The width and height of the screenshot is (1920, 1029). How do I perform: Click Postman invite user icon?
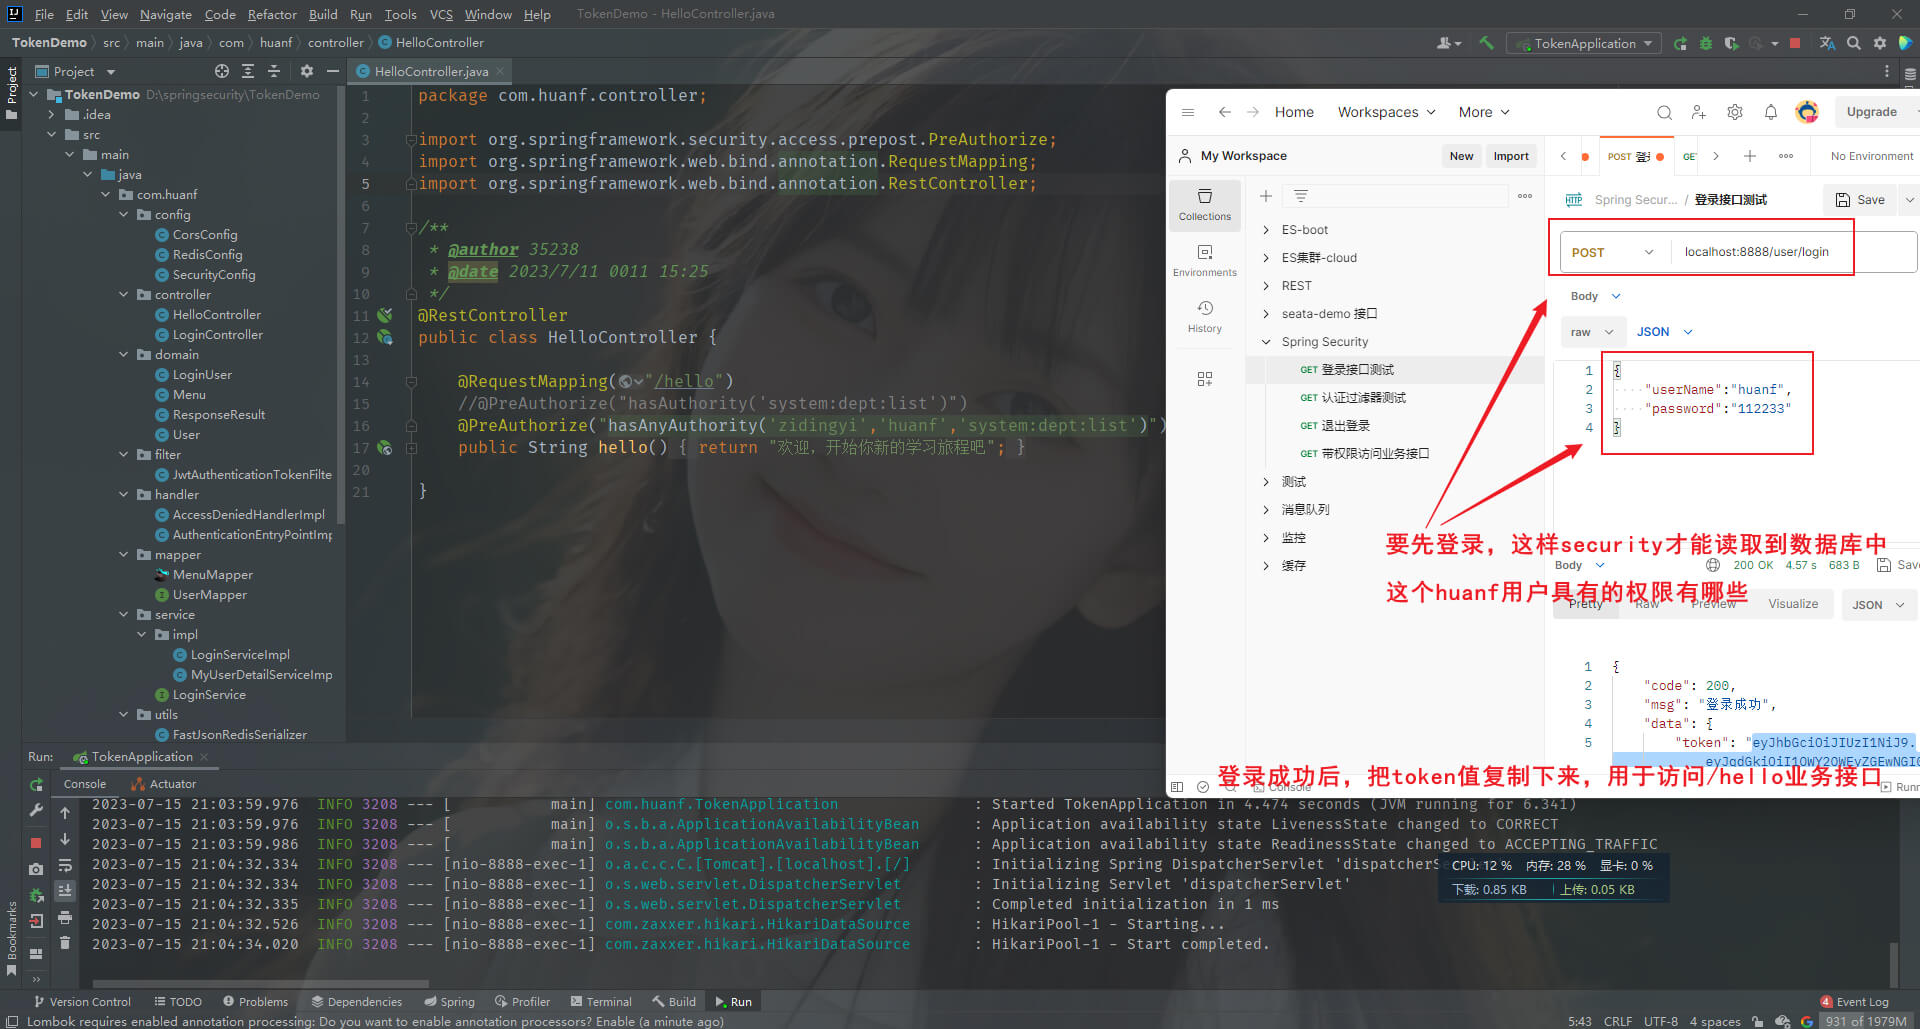(1699, 112)
